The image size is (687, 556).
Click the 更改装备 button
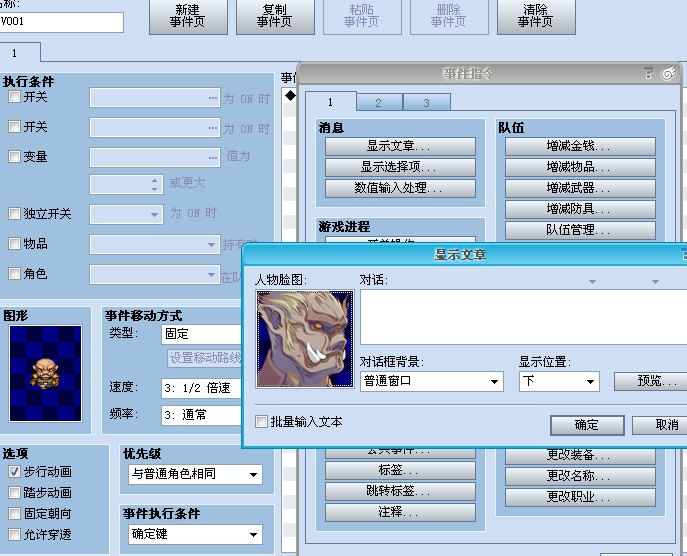point(581,456)
